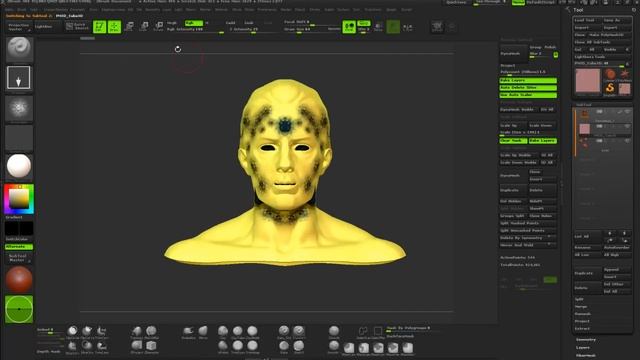Expand the FiberMesh section
Screen dimensions: 640x360
(585, 355)
